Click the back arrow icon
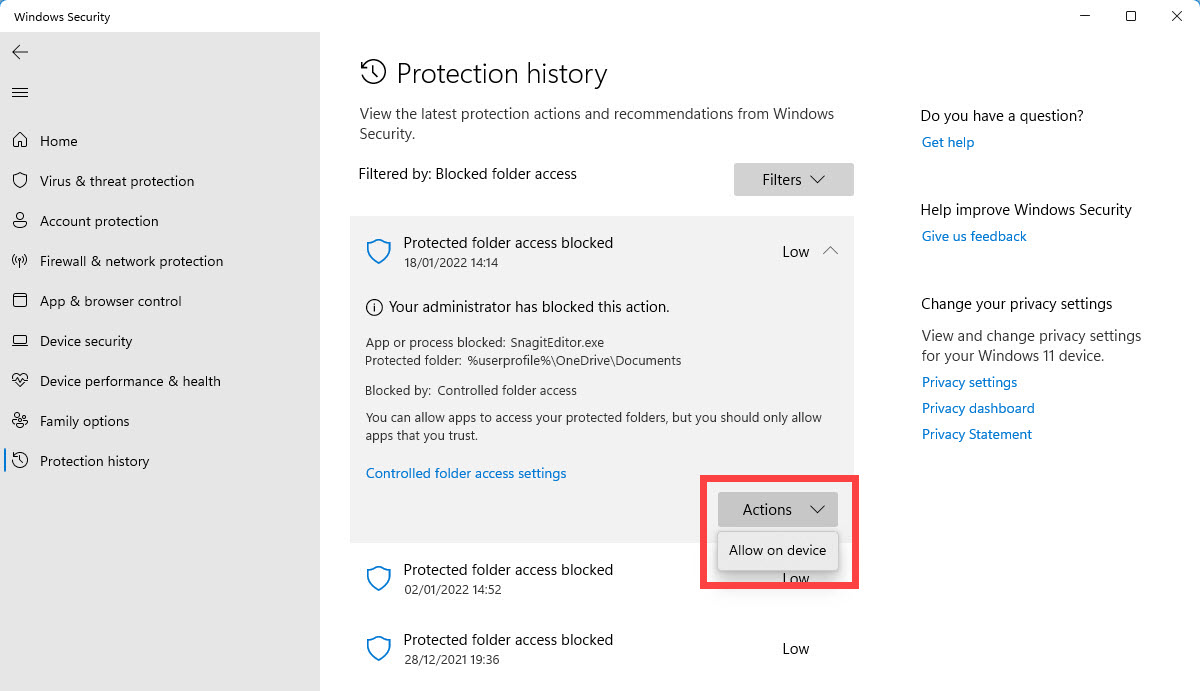Image resolution: width=1200 pixels, height=691 pixels. (x=20, y=52)
